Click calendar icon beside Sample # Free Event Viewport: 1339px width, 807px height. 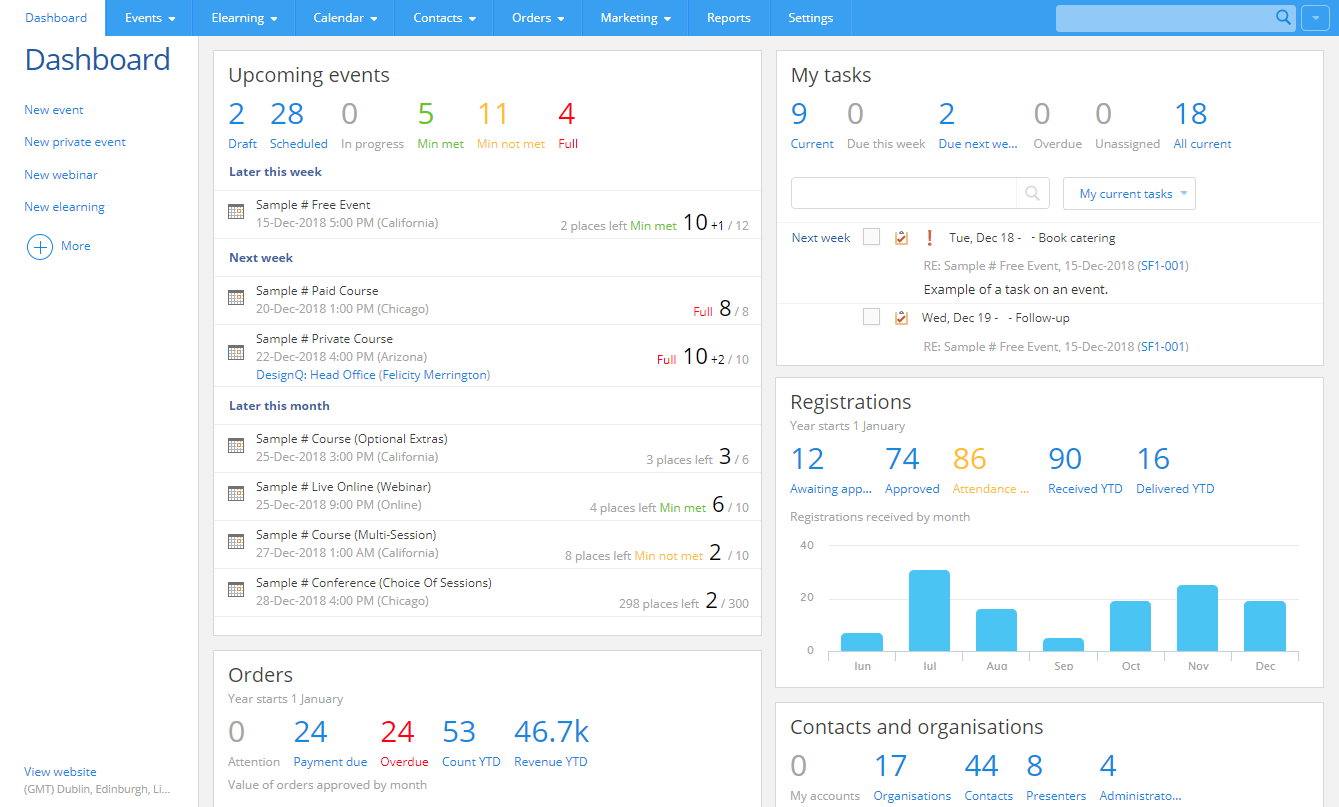(236, 211)
